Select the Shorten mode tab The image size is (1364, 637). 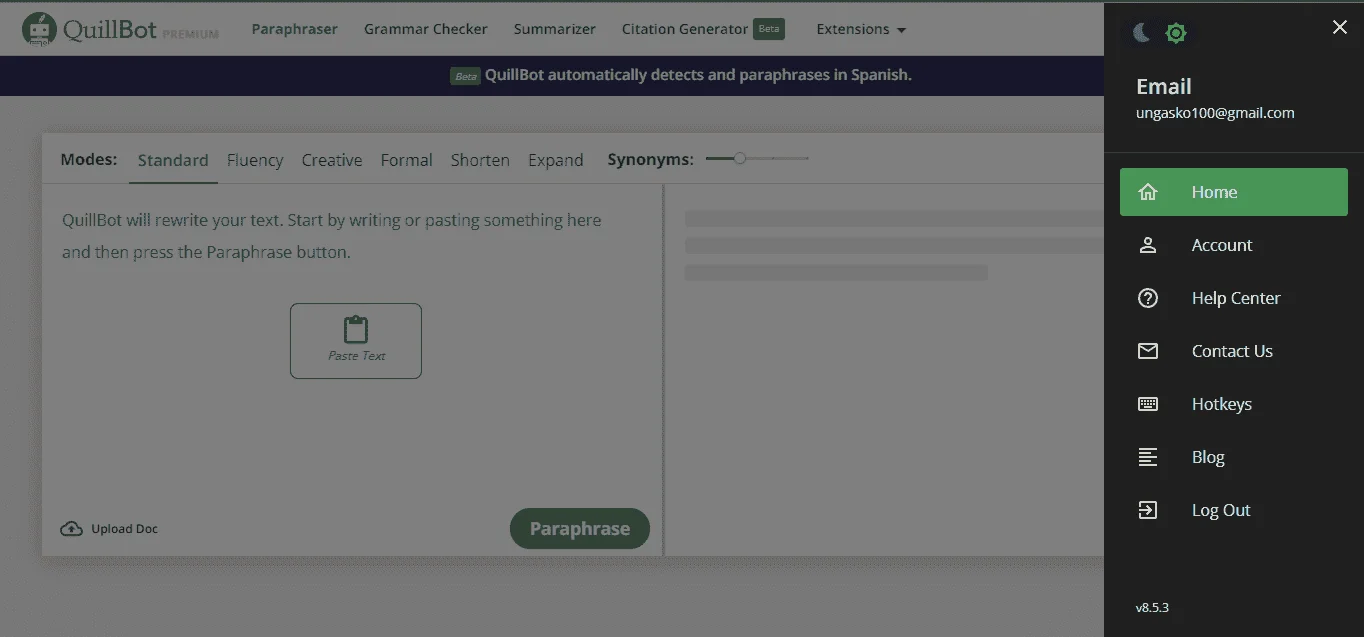480,160
